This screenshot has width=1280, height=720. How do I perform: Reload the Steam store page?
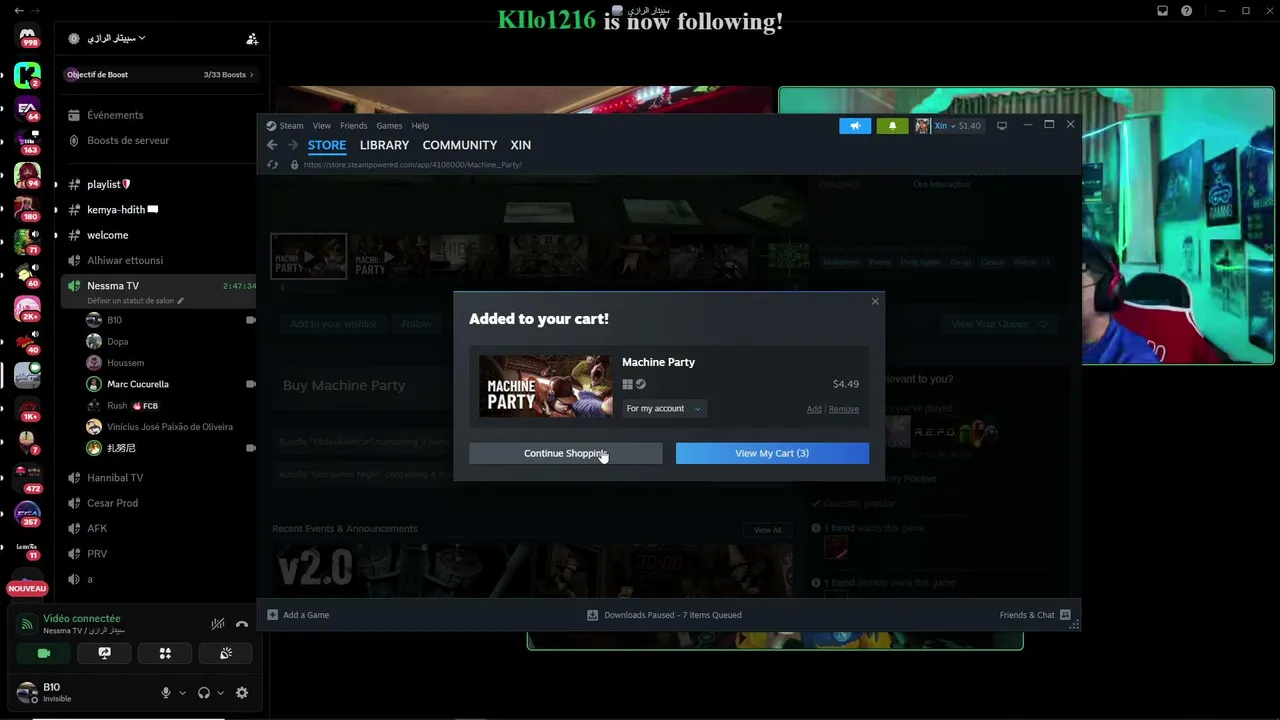click(x=272, y=165)
